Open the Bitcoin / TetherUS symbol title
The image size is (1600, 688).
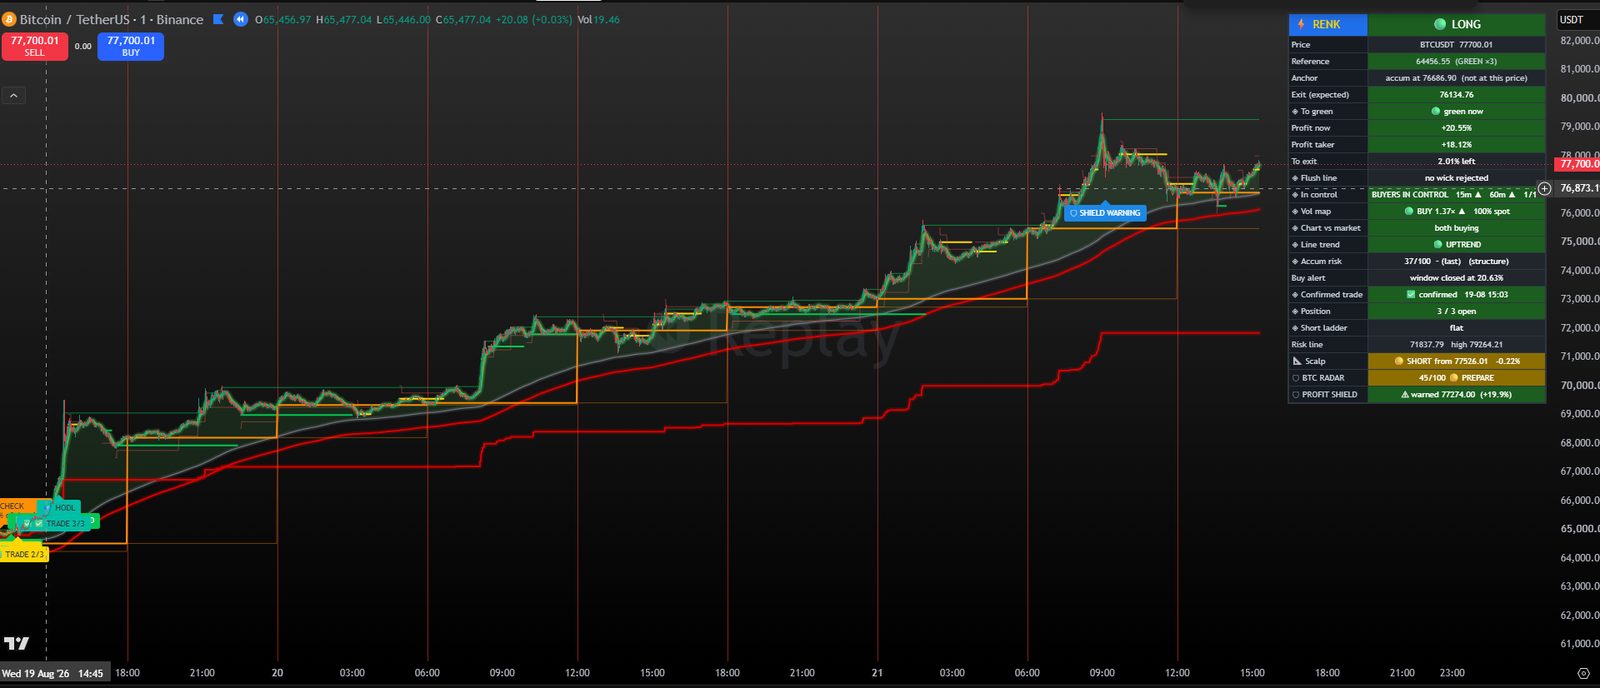point(111,19)
